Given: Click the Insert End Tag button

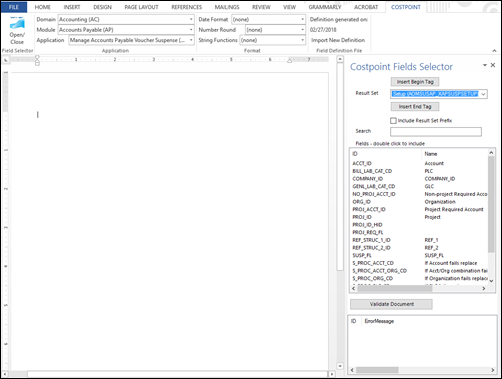Looking at the screenshot, I should [x=415, y=107].
